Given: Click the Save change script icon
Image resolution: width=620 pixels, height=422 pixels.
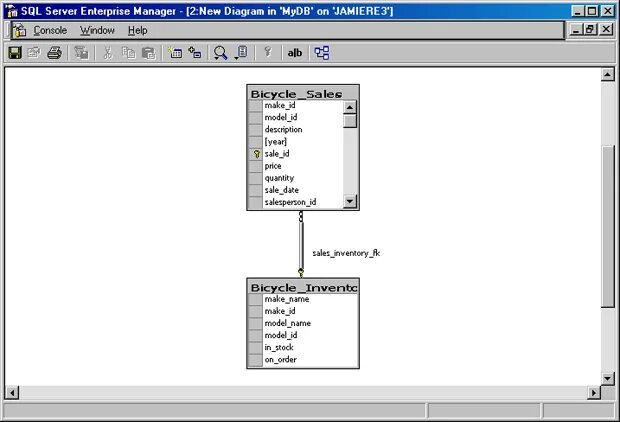Looking at the screenshot, I should pyautogui.click(x=81, y=53).
